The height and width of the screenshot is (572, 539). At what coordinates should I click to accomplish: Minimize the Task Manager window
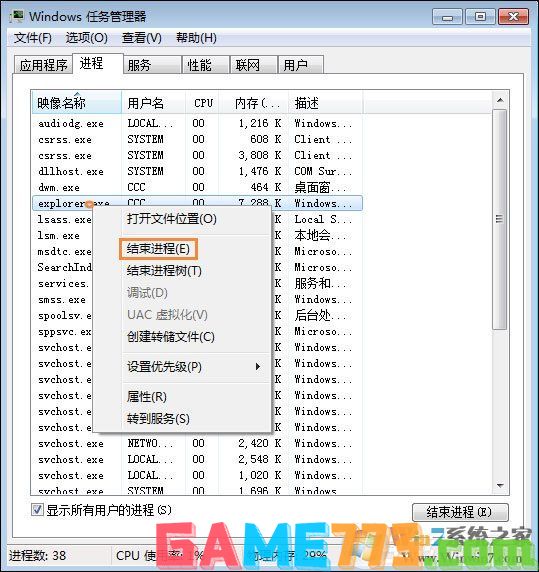(x=447, y=17)
